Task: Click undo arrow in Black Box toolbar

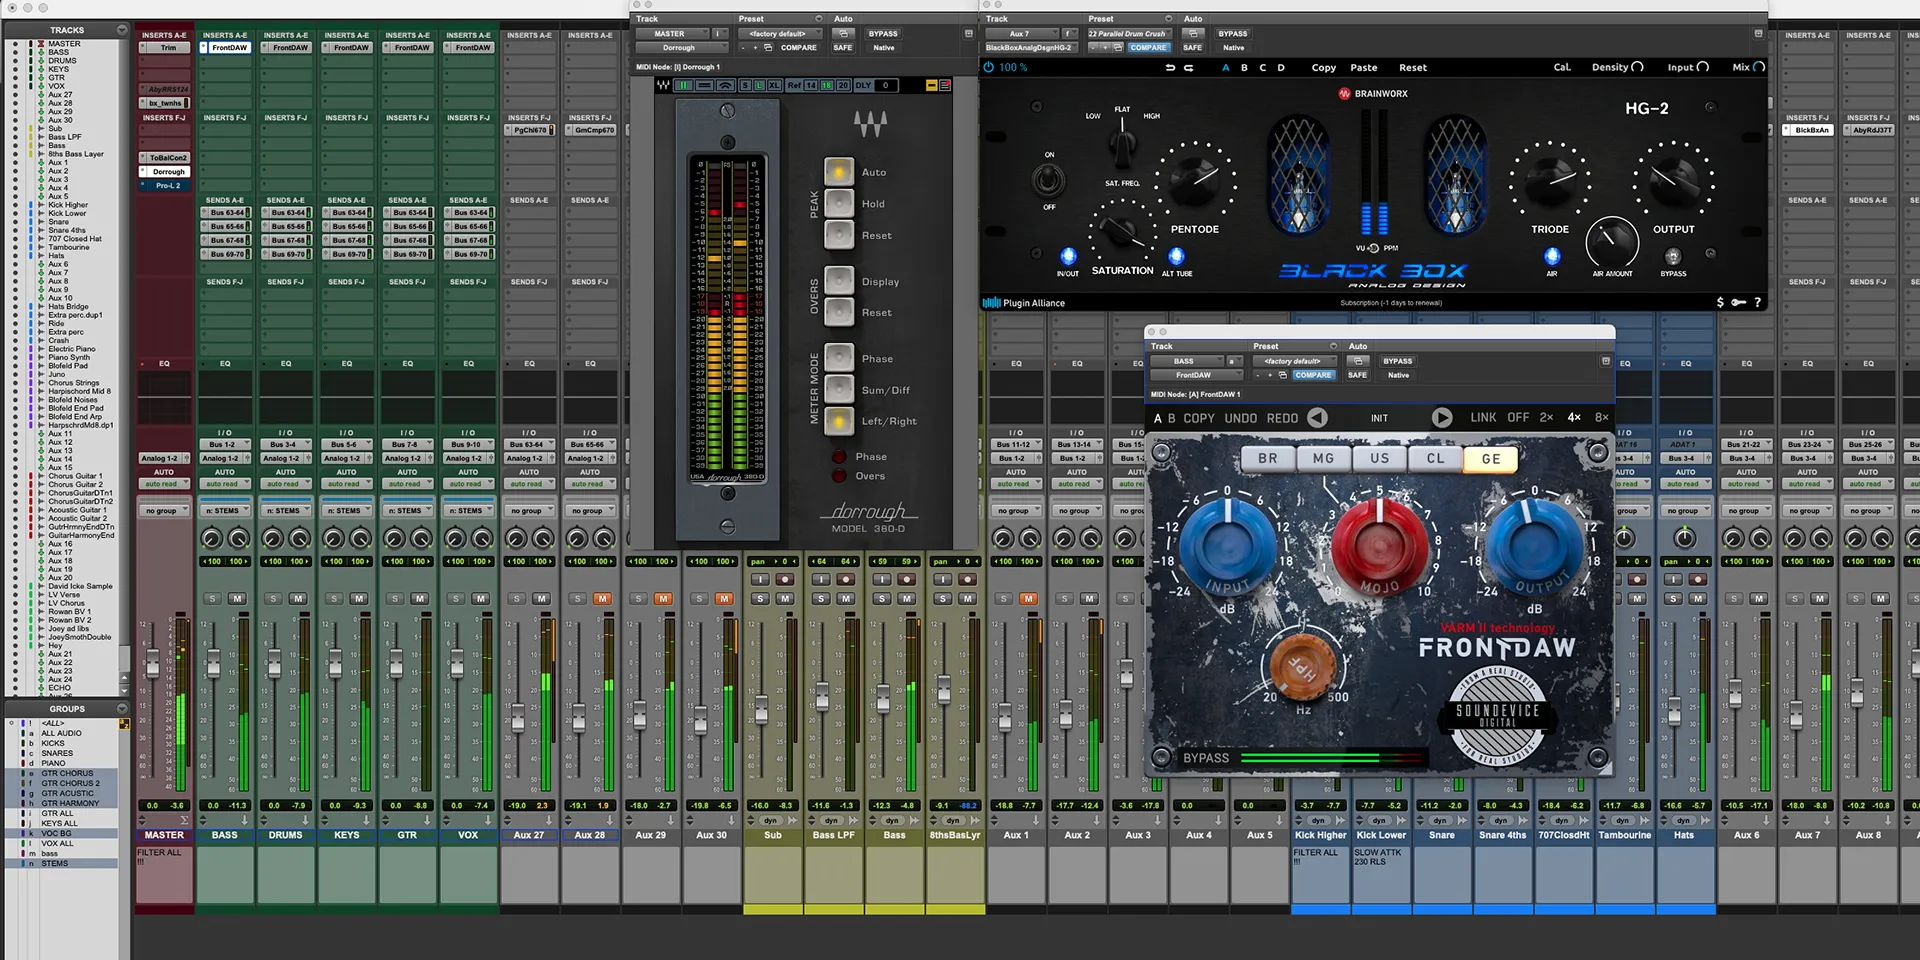Action: (1170, 68)
